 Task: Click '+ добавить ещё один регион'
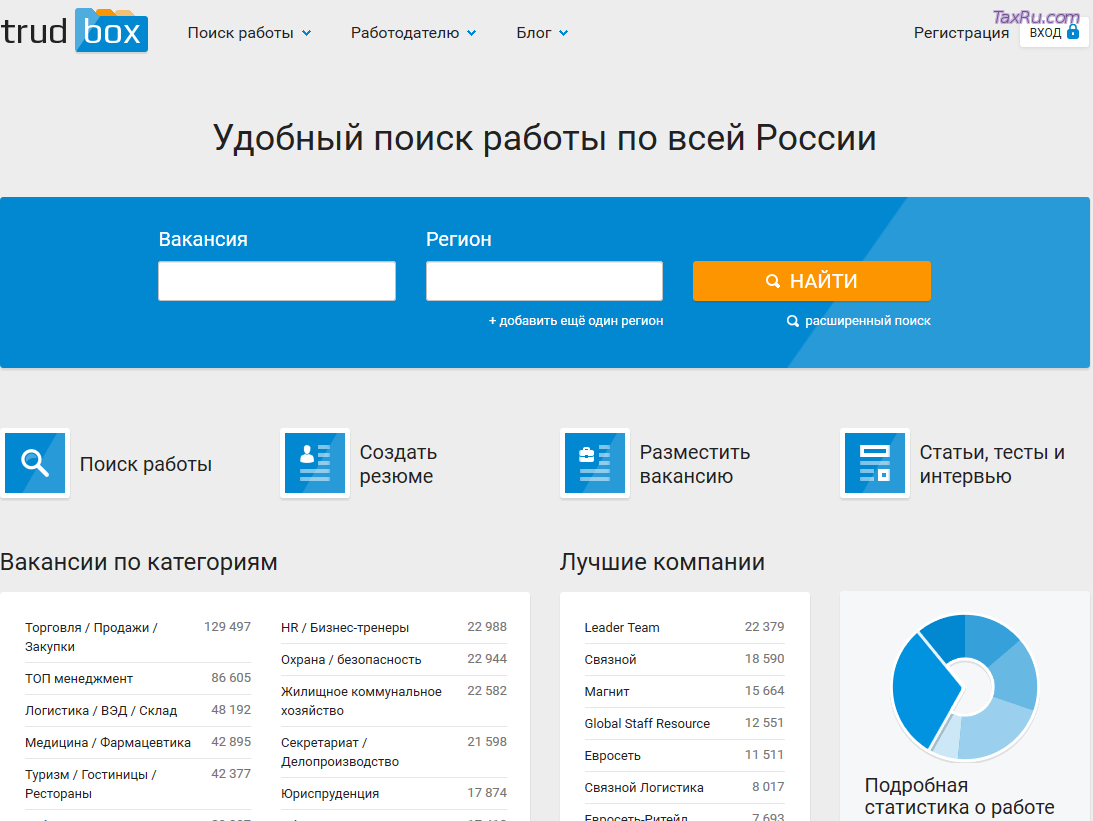(x=576, y=321)
